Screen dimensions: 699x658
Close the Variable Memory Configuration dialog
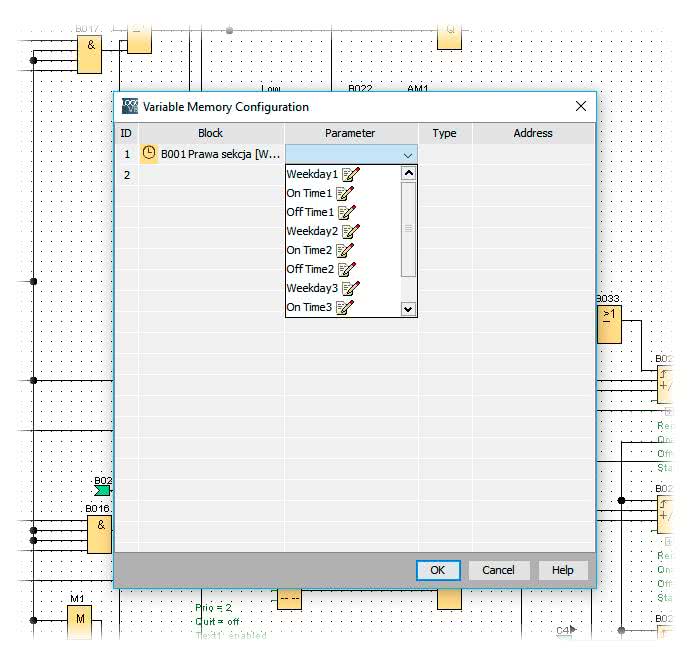(x=580, y=106)
